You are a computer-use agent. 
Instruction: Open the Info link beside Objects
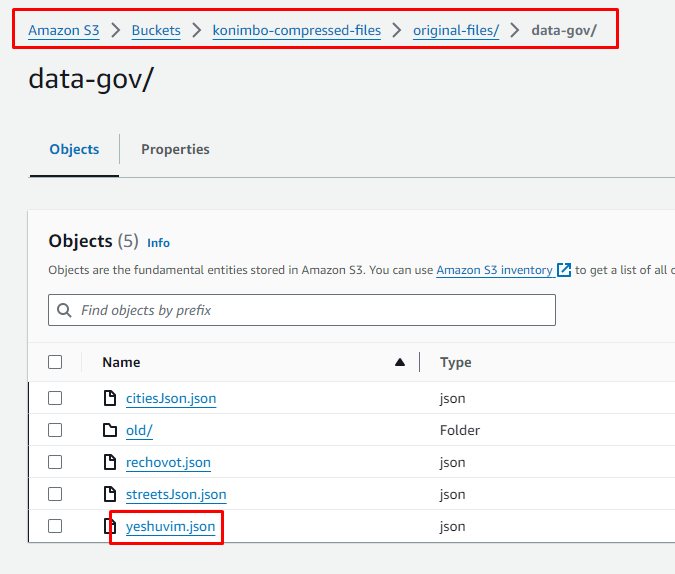tap(158, 243)
